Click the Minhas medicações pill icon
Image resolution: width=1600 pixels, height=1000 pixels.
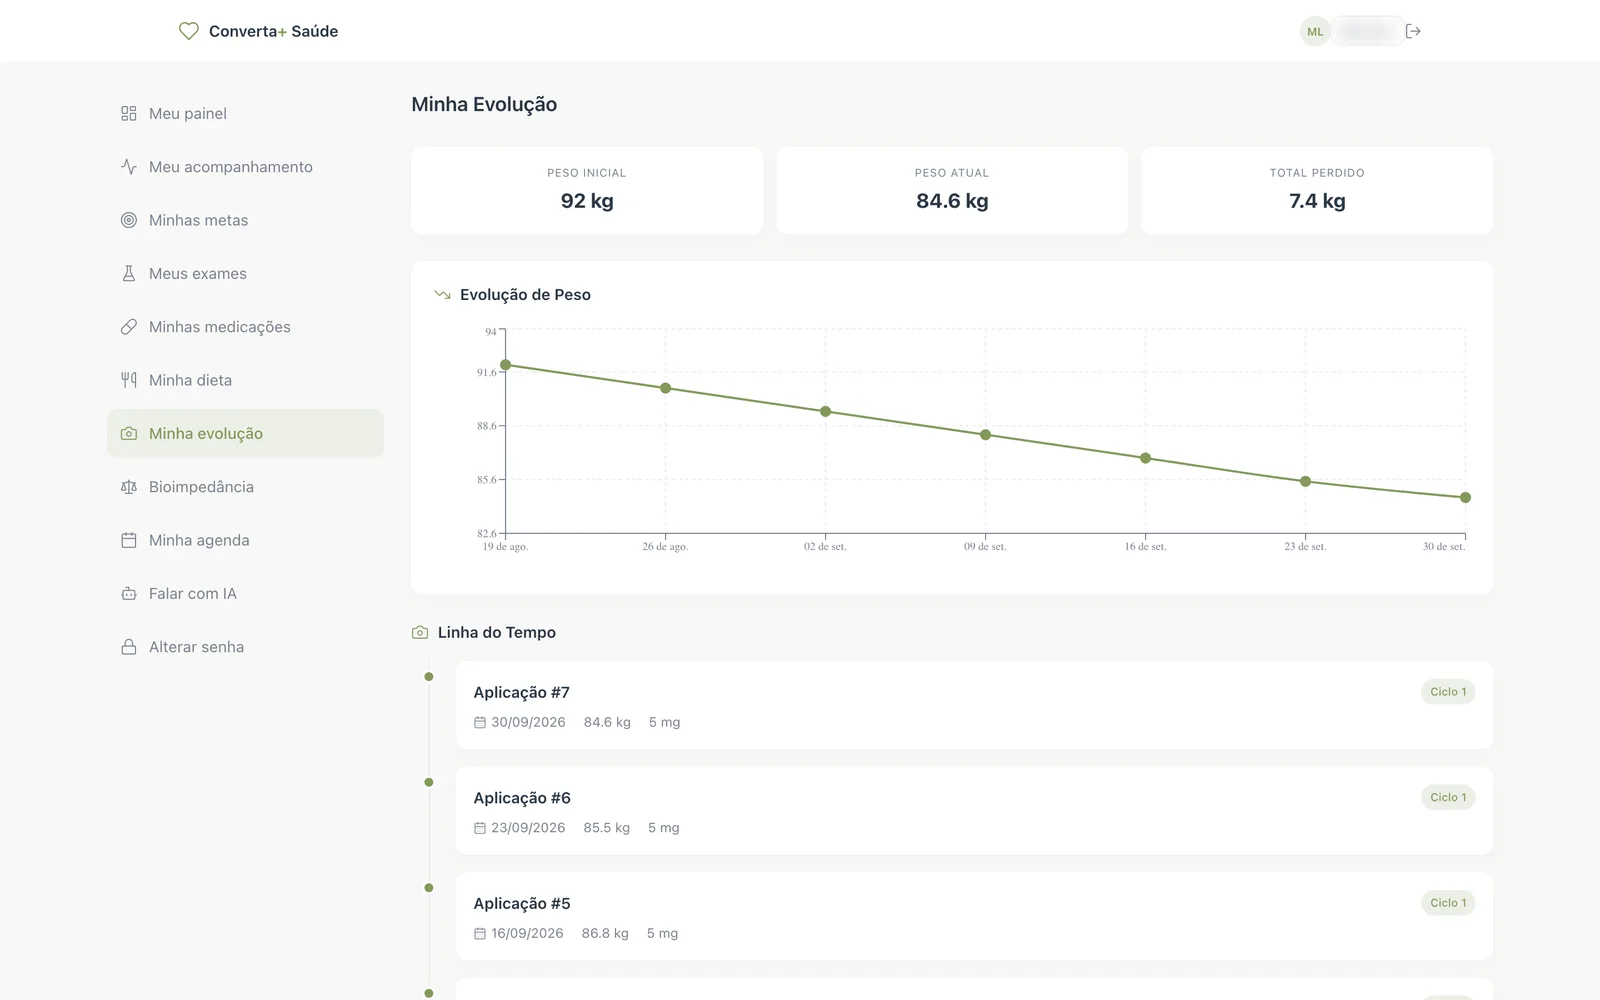coord(129,327)
